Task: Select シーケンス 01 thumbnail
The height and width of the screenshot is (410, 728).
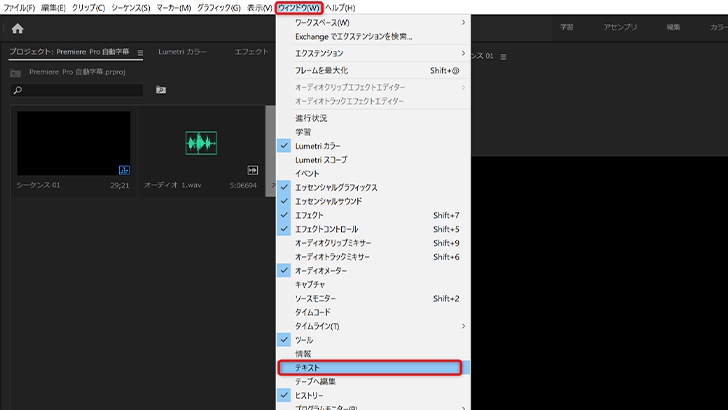Action: pos(74,143)
